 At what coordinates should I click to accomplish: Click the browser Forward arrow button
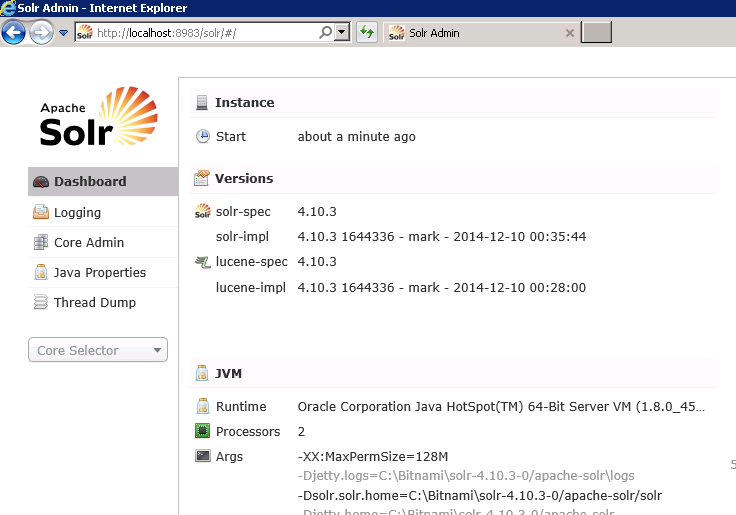41,33
